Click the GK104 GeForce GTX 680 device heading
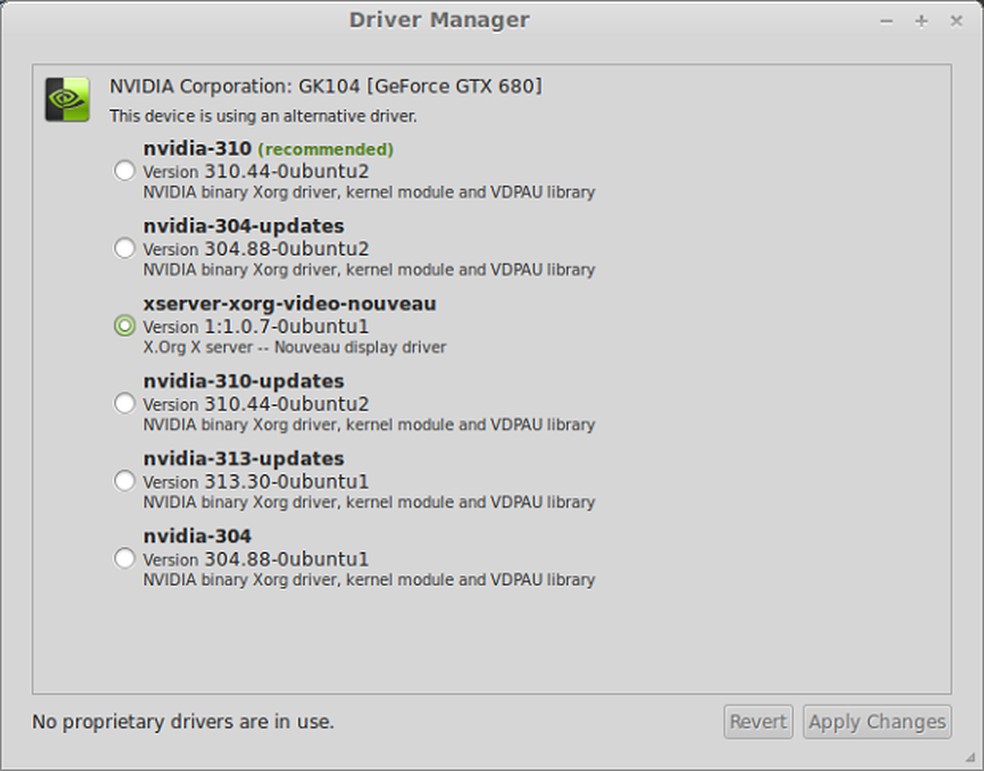The height and width of the screenshot is (771, 984). 325,86
